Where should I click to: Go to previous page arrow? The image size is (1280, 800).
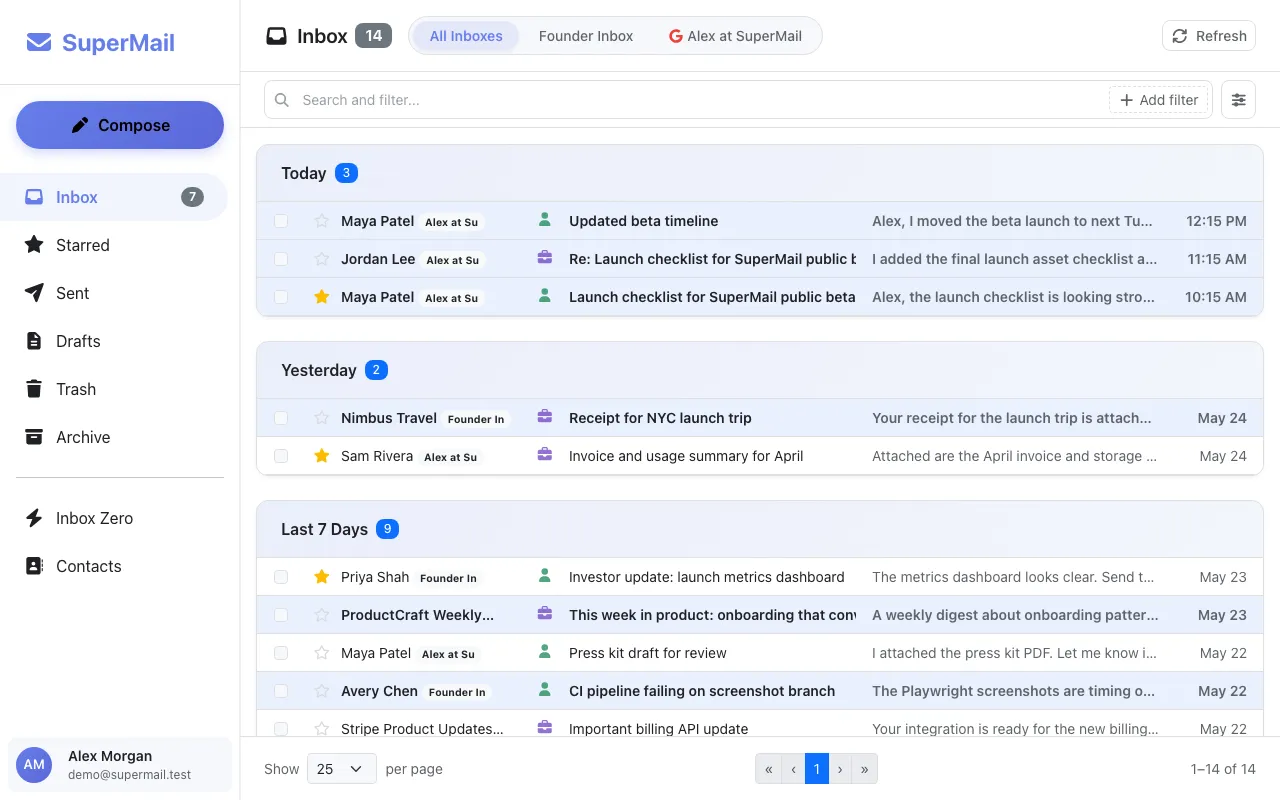[x=793, y=769]
